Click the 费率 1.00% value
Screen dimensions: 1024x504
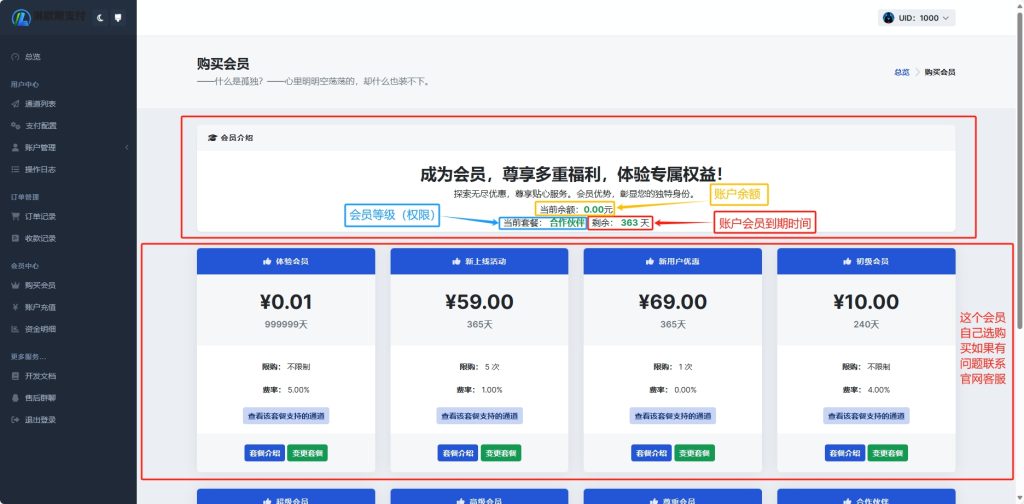(491, 390)
